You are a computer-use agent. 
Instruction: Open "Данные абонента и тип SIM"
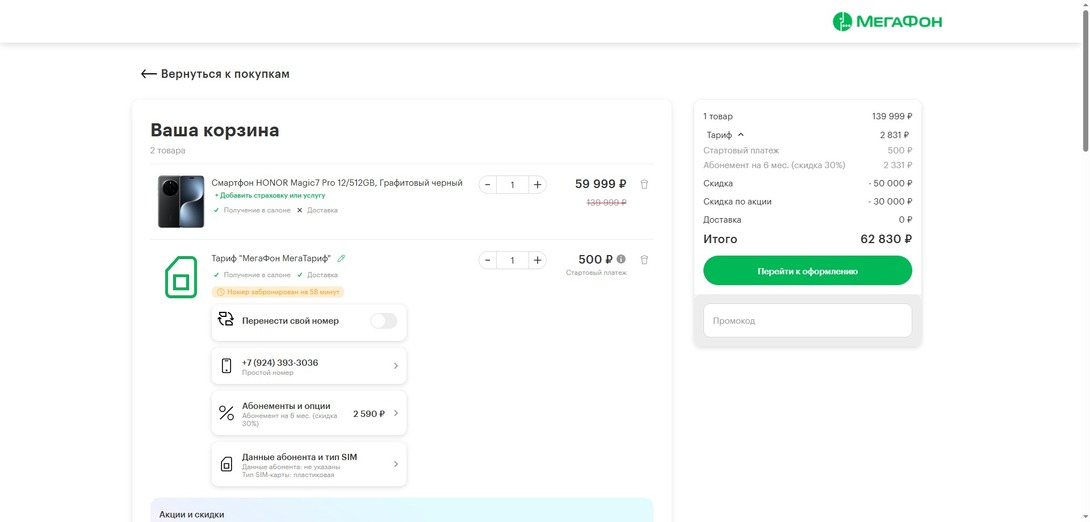(308, 464)
